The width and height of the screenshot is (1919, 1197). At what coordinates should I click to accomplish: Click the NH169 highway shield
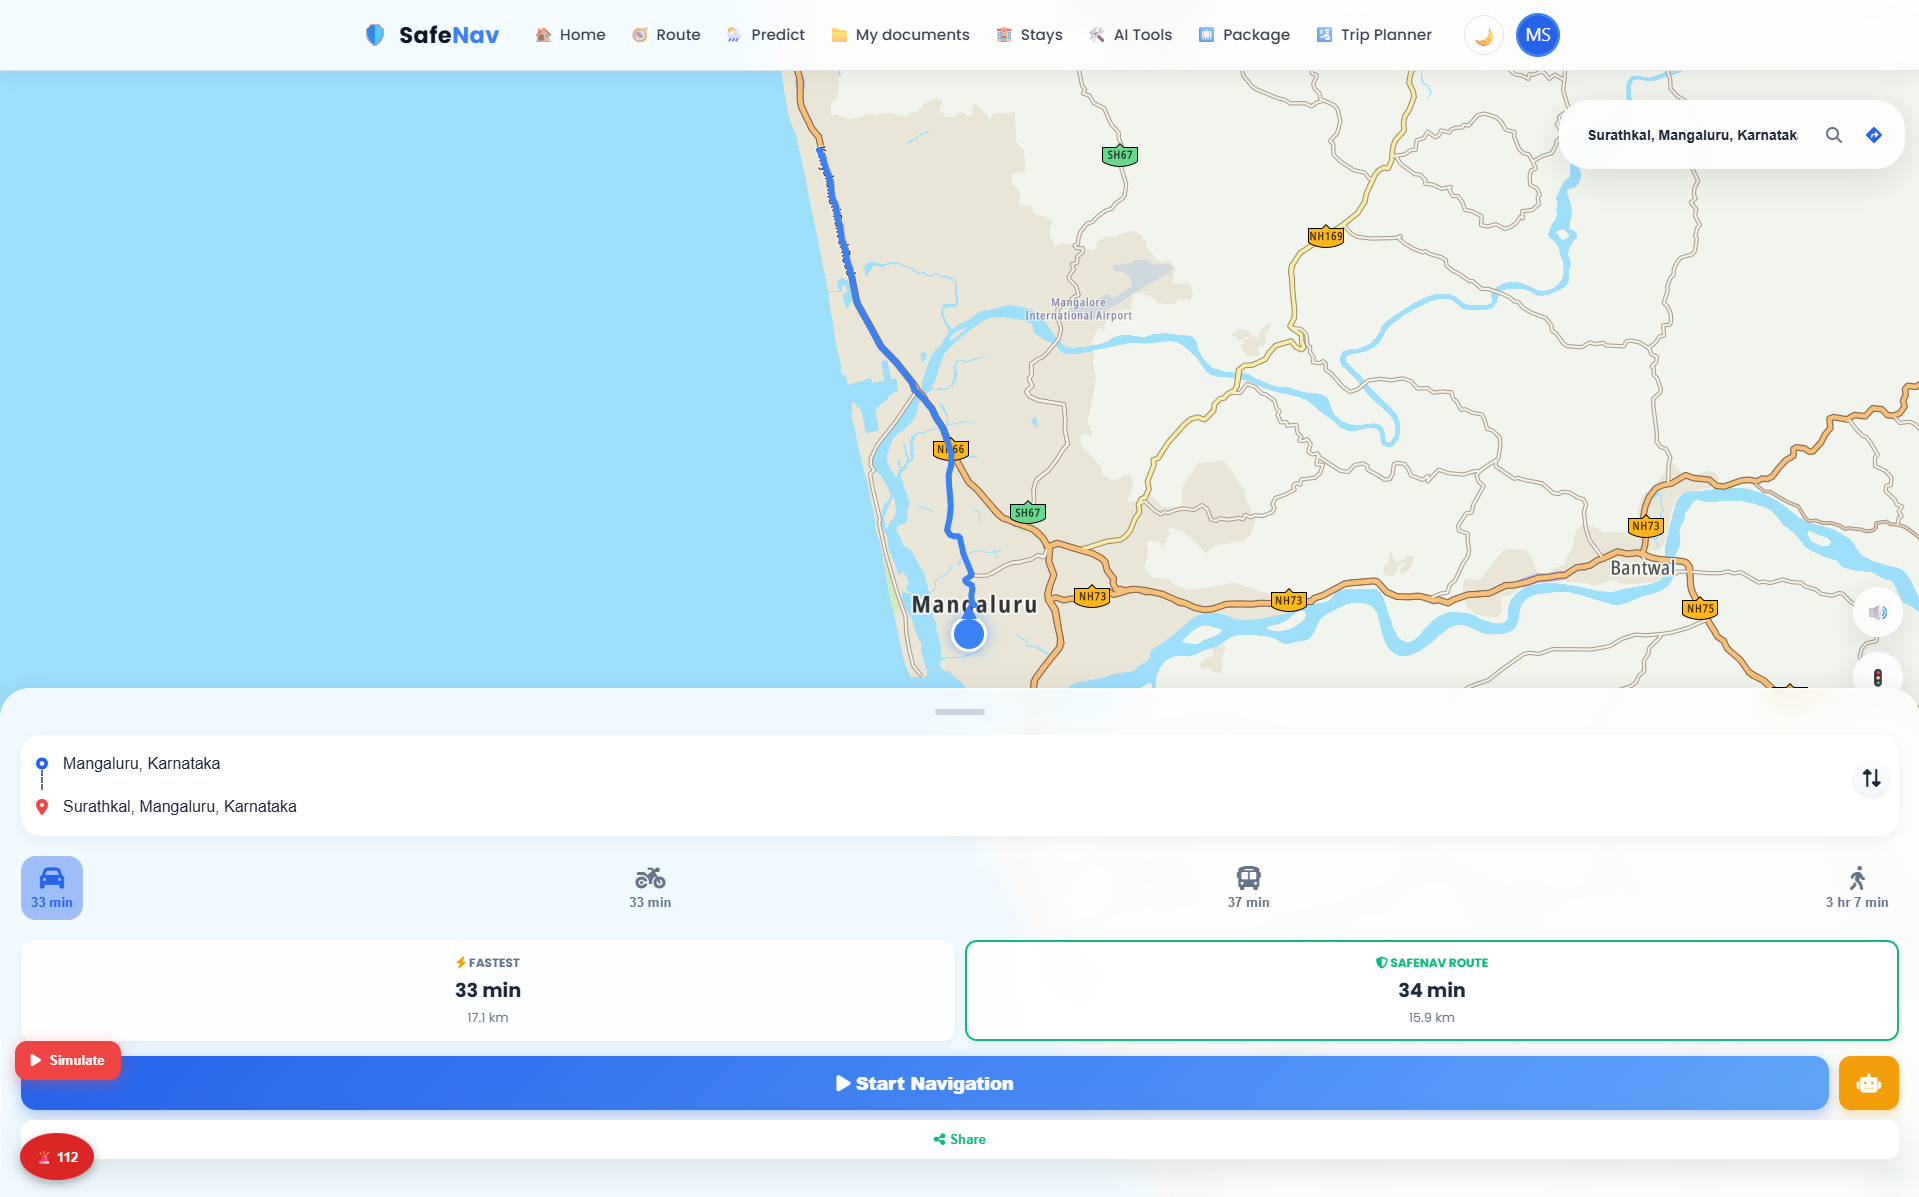pyautogui.click(x=1326, y=236)
